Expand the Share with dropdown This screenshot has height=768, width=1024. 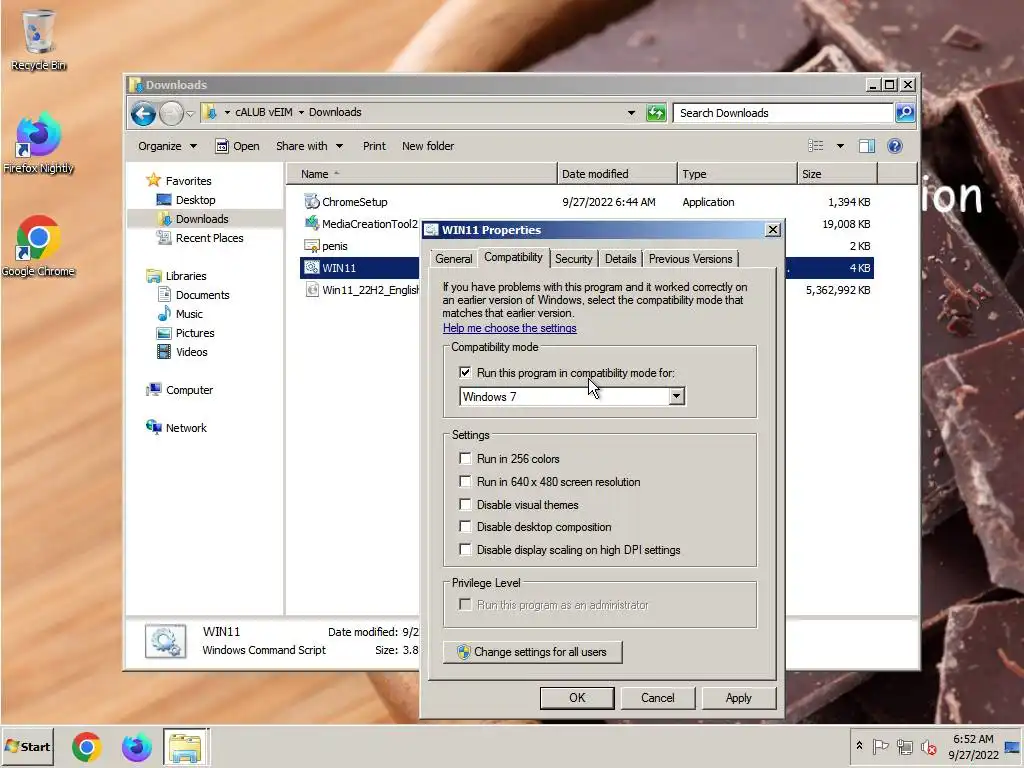[x=340, y=146]
